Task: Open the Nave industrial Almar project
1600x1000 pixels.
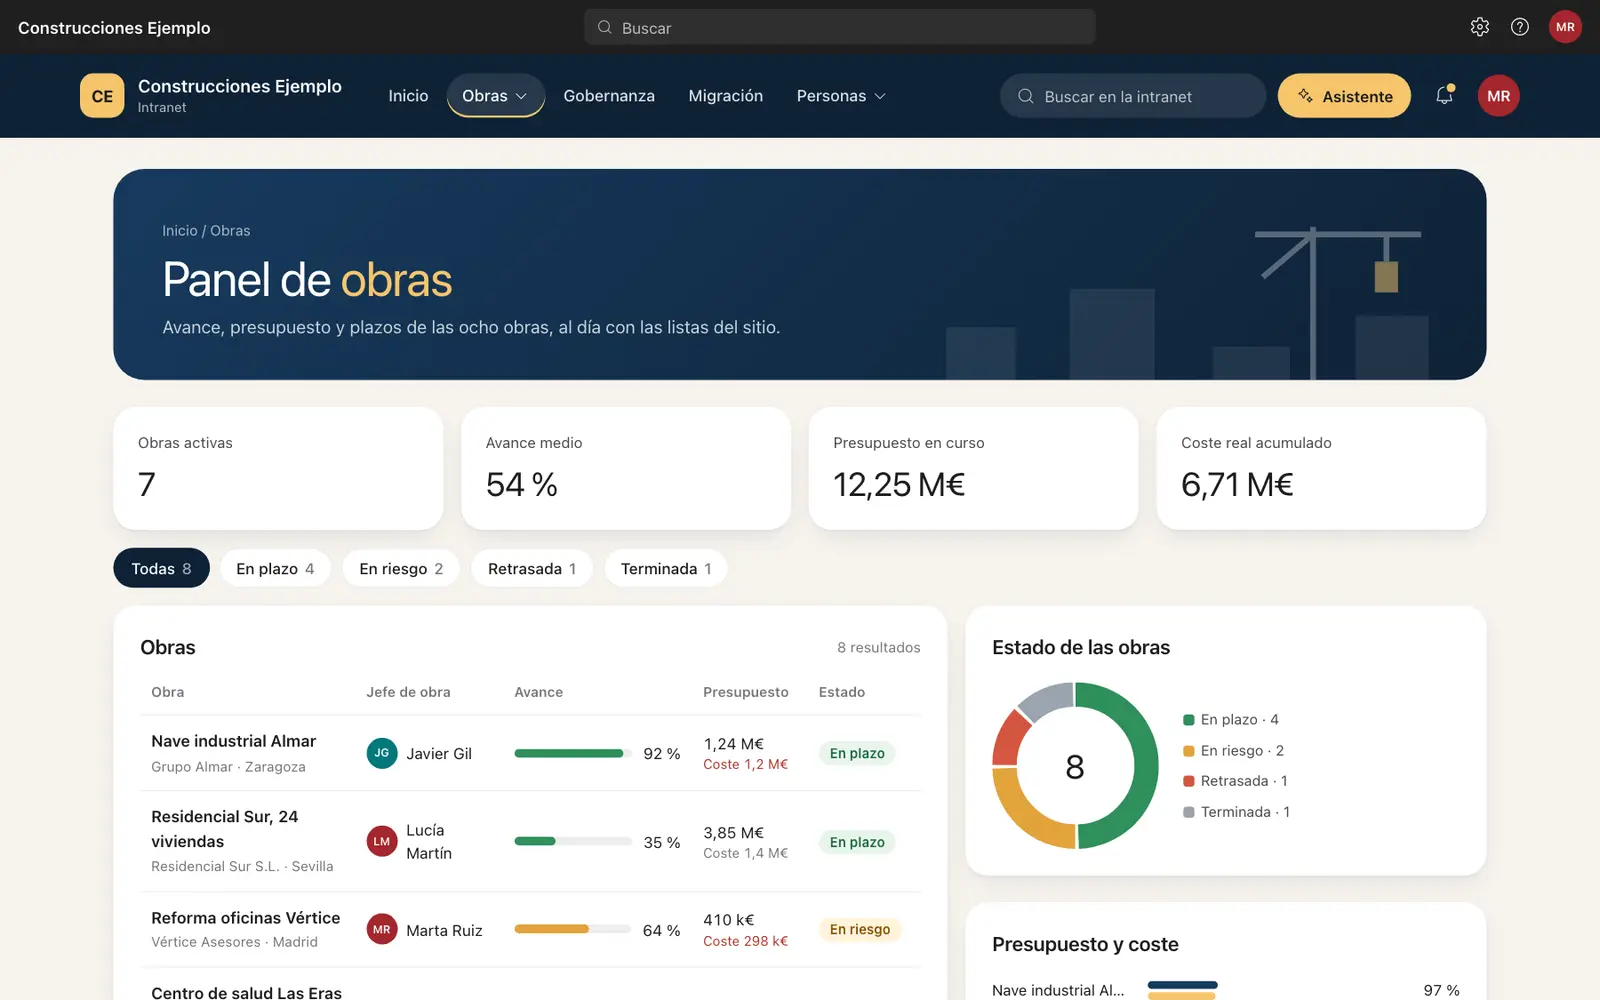Action: (x=233, y=741)
